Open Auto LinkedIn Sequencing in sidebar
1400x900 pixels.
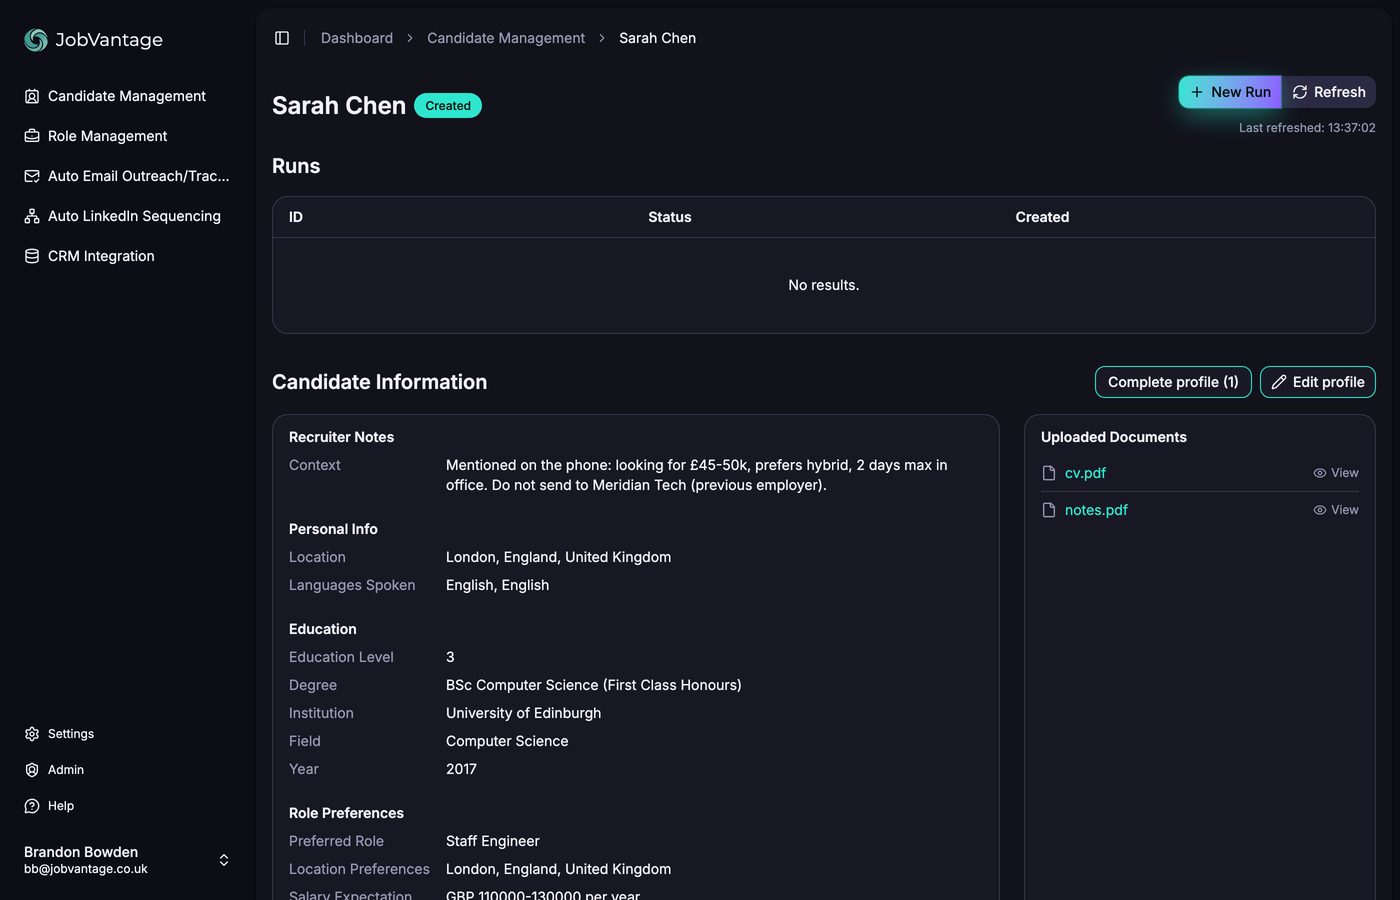127,216
